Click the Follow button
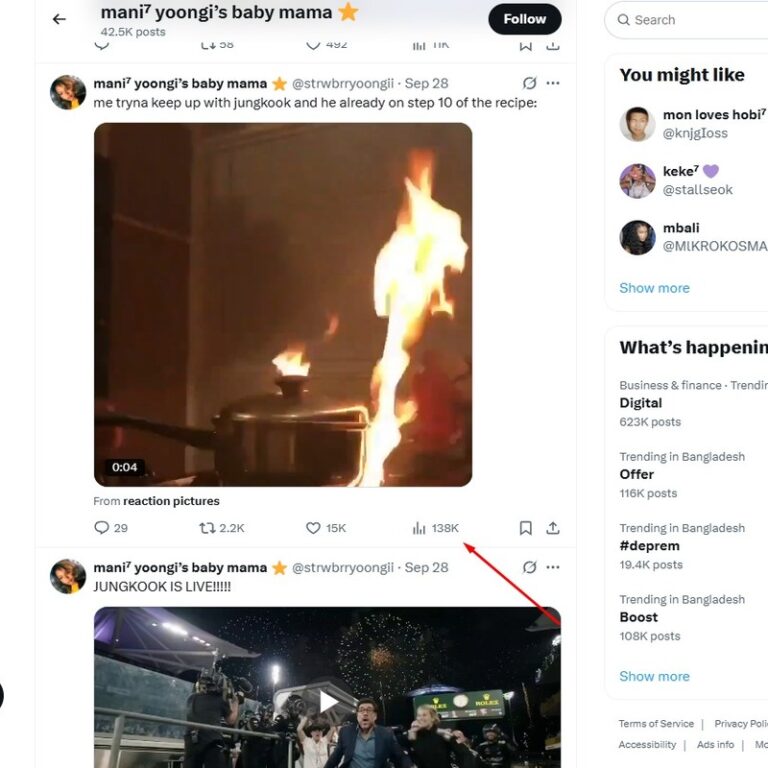Screen dimensions: 768x768 pyautogui.click(x=524, y=19)
